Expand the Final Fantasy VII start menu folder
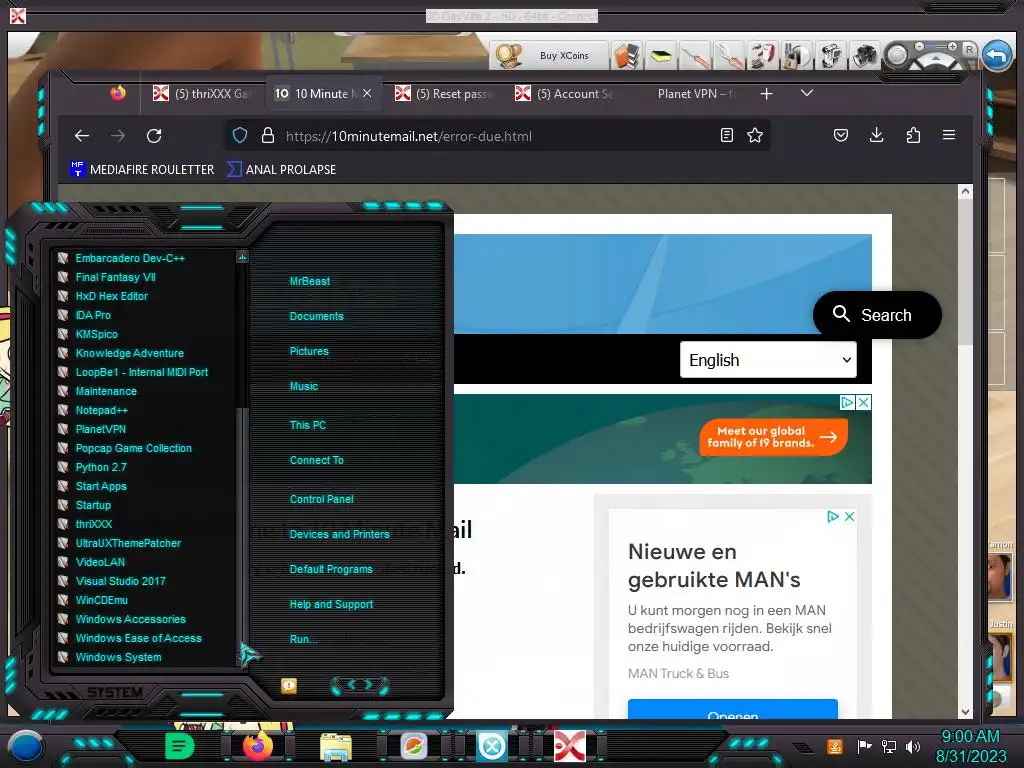Screen dimensions: 1024x768 (x=115, y=277)
